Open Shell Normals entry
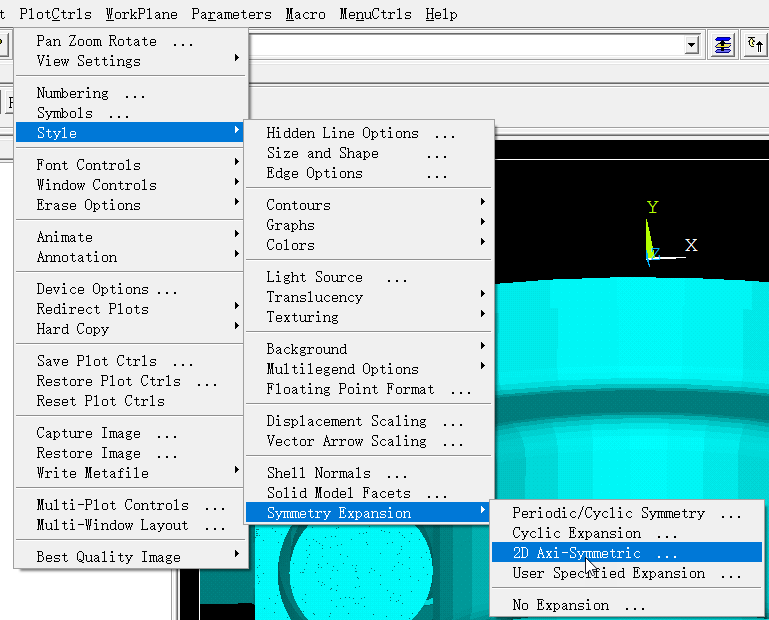 pyautogui.click(x=369, y=473)
